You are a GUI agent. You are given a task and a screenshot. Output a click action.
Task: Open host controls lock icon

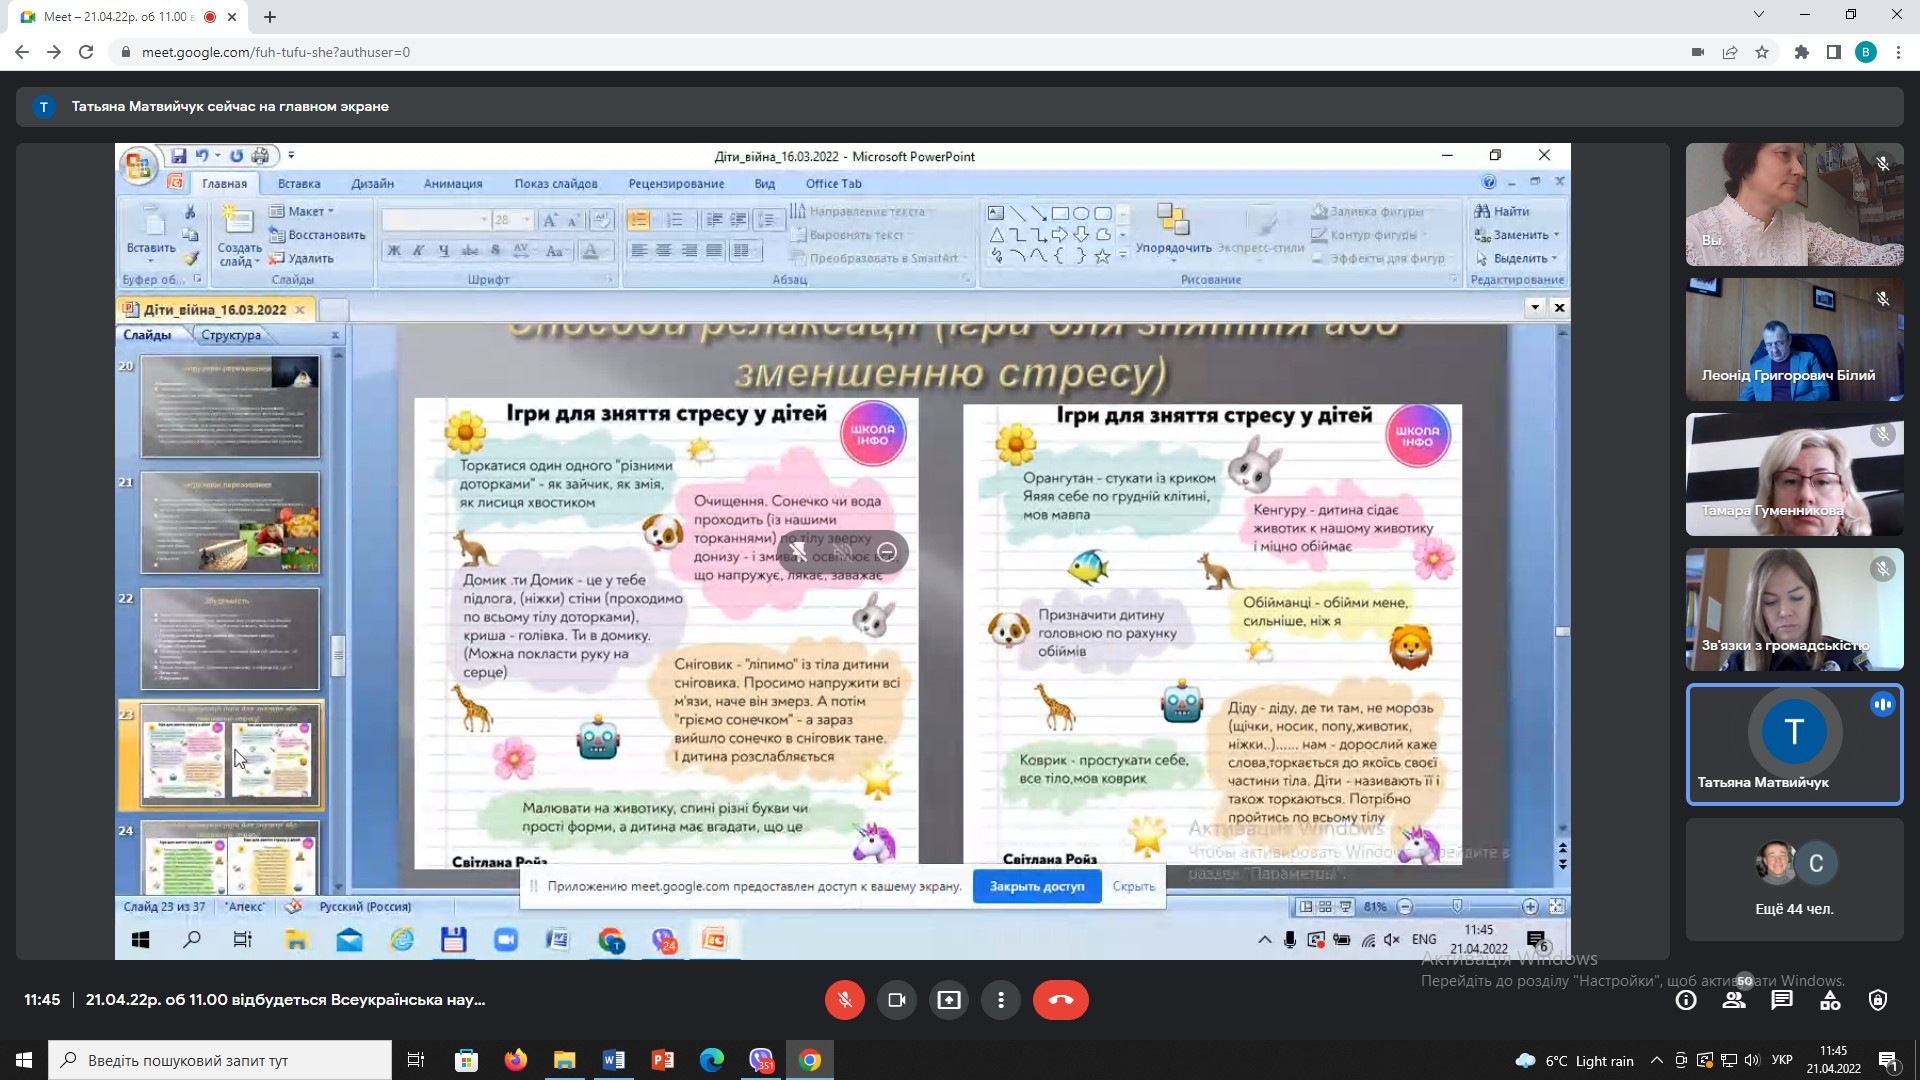point(1878,1000)
